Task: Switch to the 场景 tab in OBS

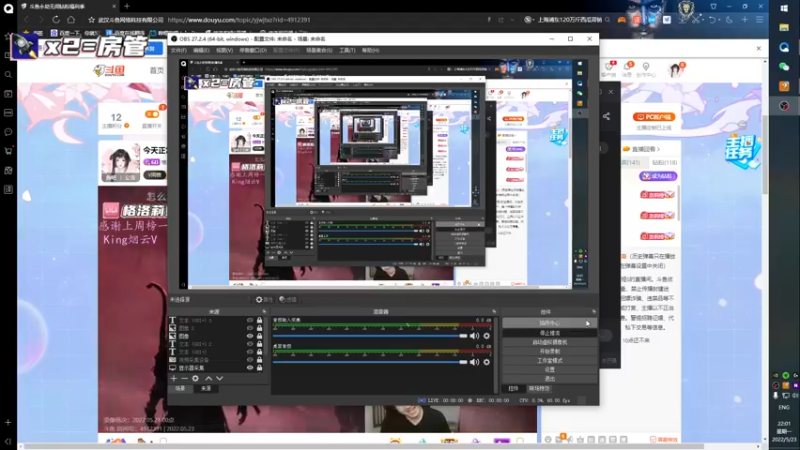Action: pyautogui.click(x=180, y=388)
